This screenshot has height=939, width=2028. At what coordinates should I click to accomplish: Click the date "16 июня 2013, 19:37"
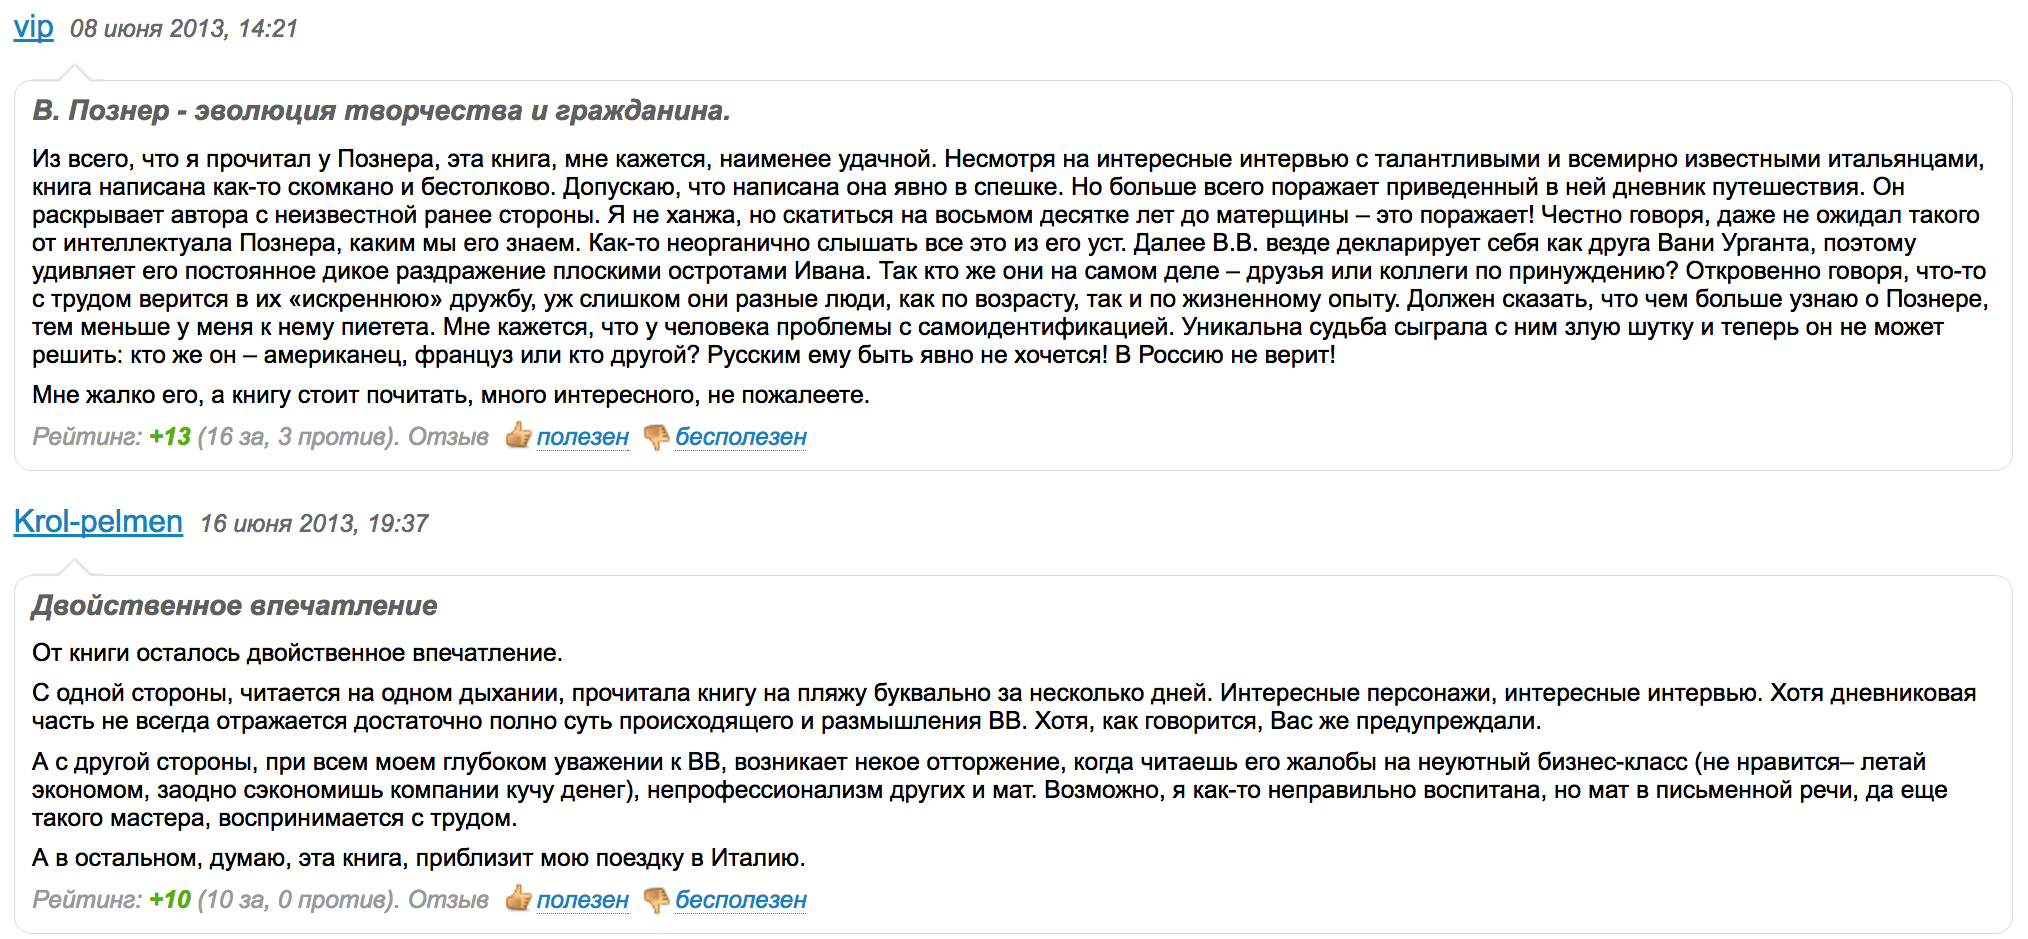coord(314,523)
